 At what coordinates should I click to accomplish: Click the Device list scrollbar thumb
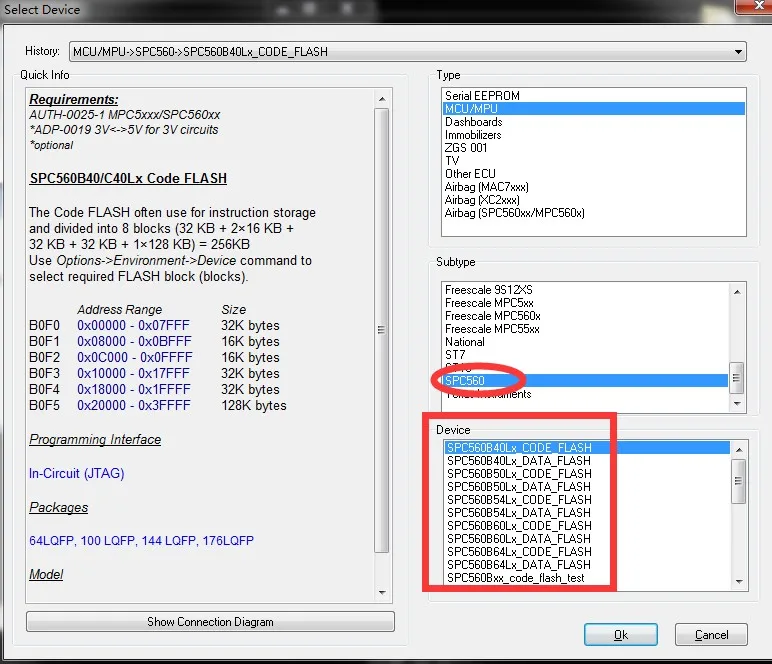click(738, 481)
